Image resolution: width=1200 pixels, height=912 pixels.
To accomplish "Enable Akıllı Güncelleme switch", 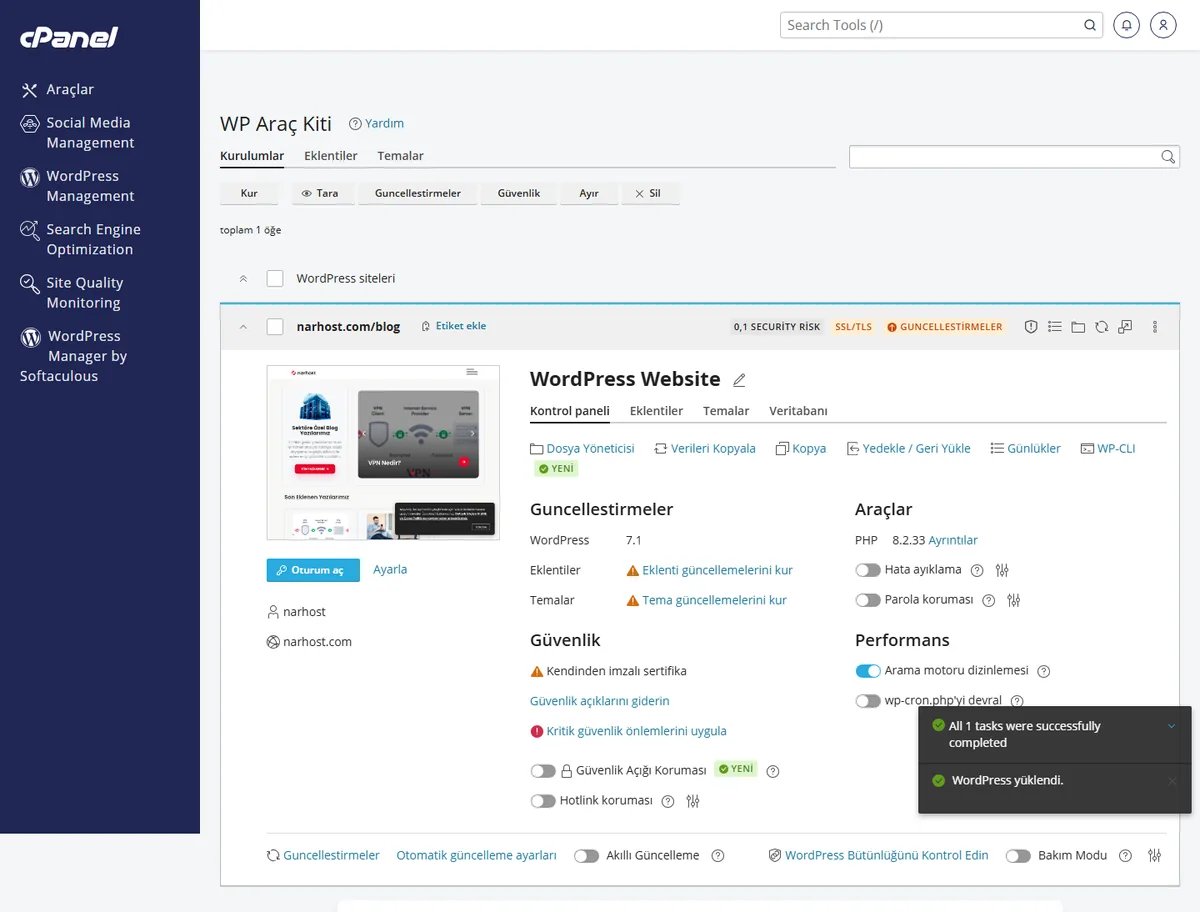I will [x=586, y=856].
